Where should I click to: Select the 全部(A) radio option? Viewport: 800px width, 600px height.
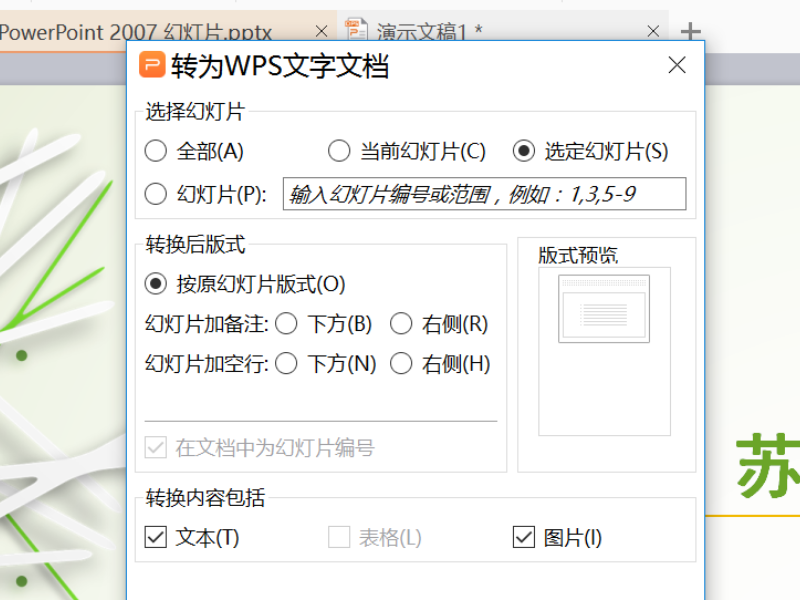pyautogui.click(x=156, y=152)
